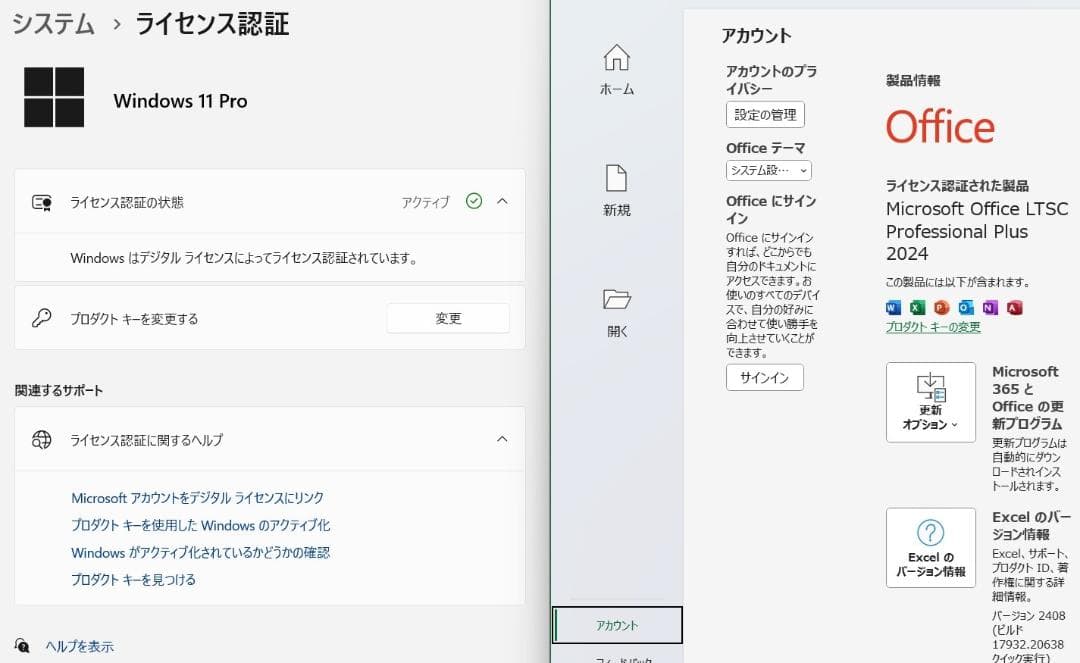
Task: Open Word from the included products icons
Action: click(893, 308)
